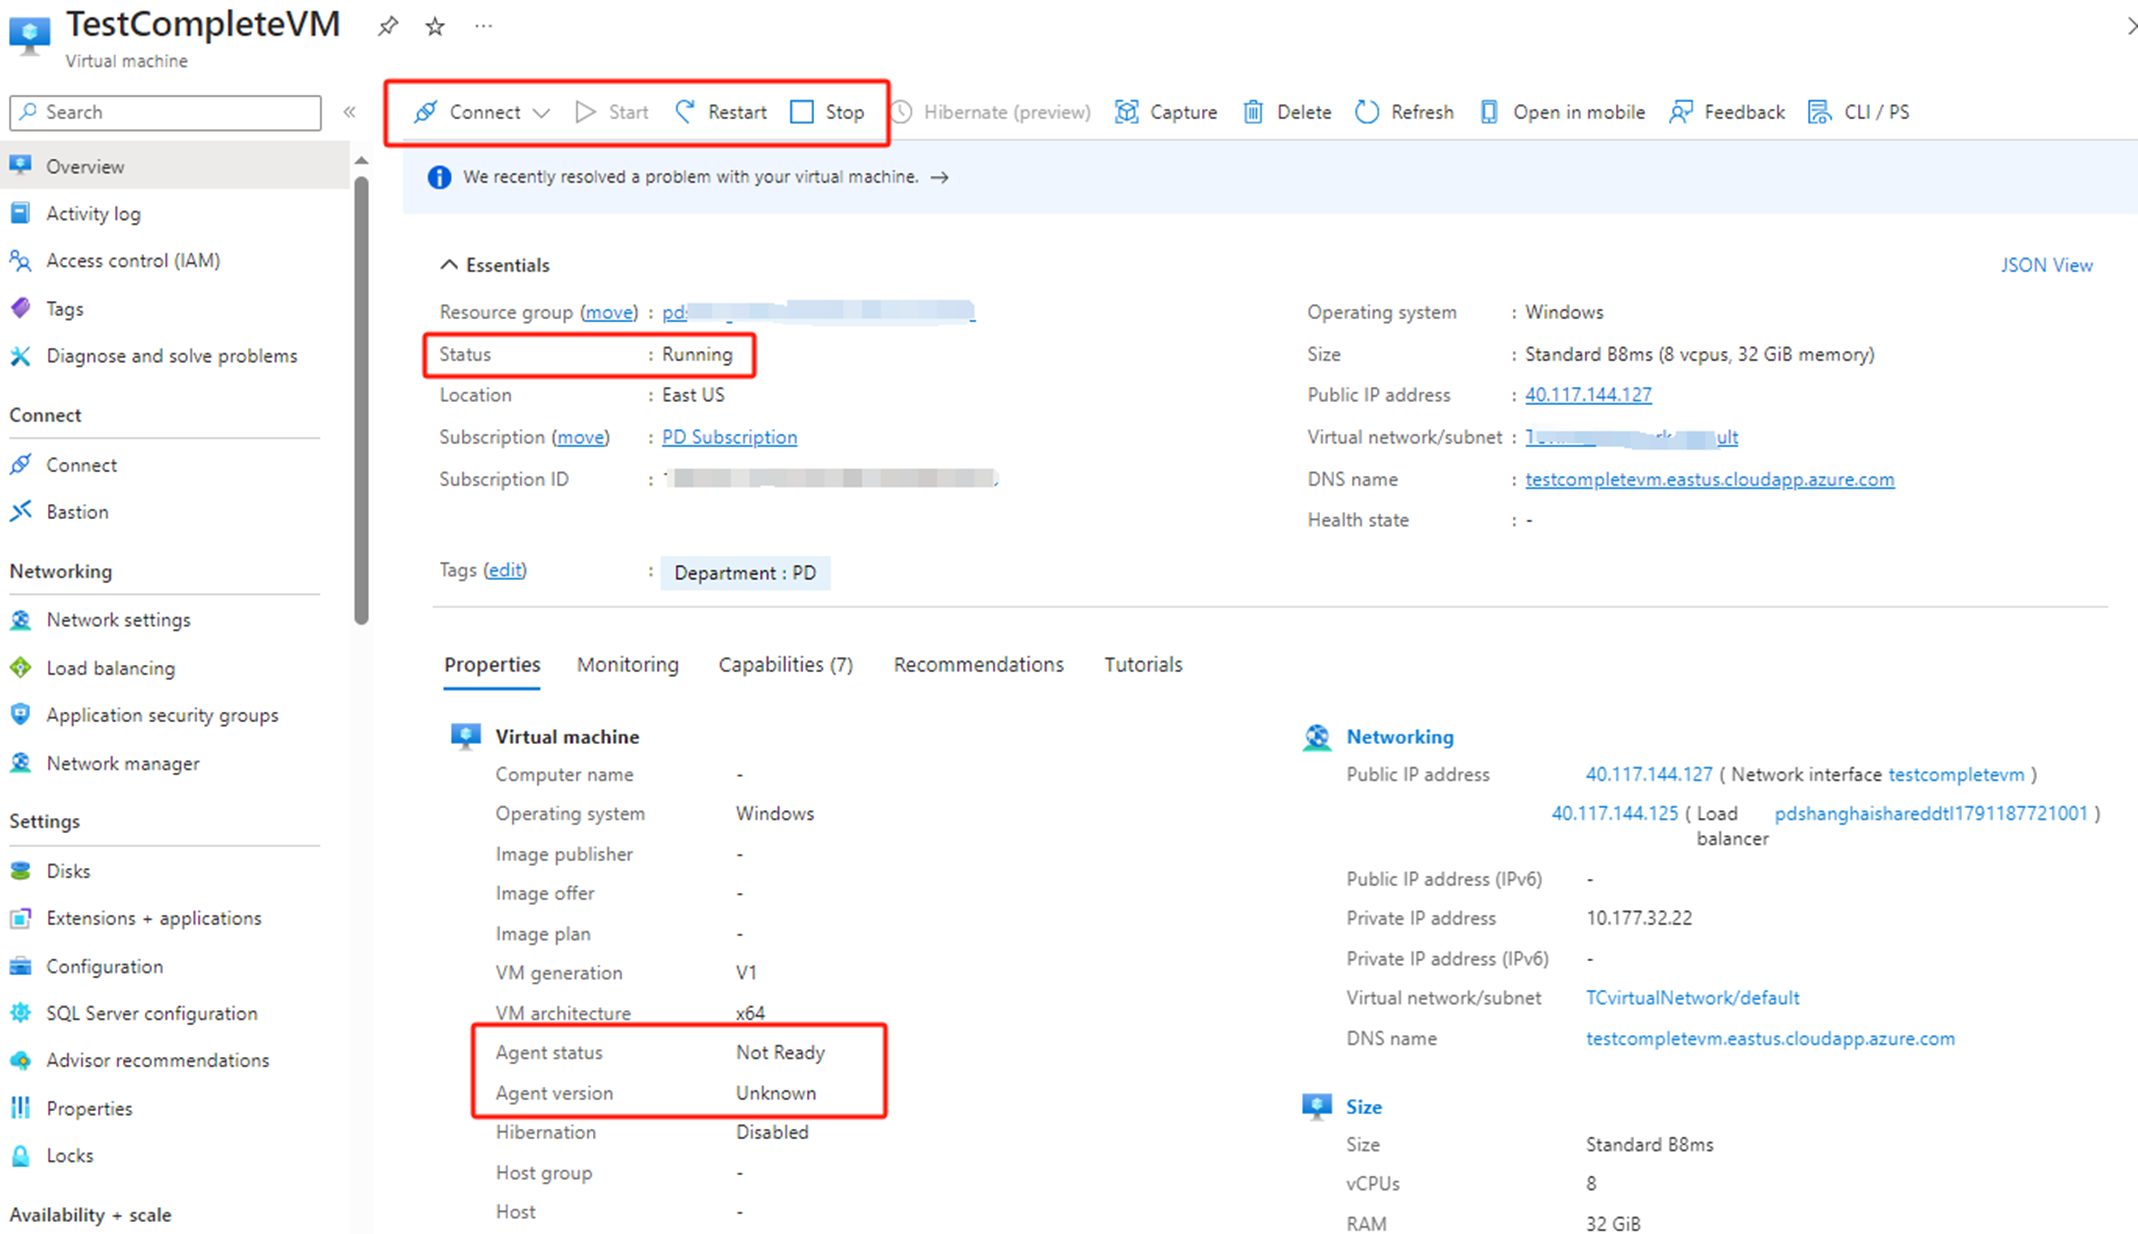
Task: Open Activity log
Action: [93, 213]
